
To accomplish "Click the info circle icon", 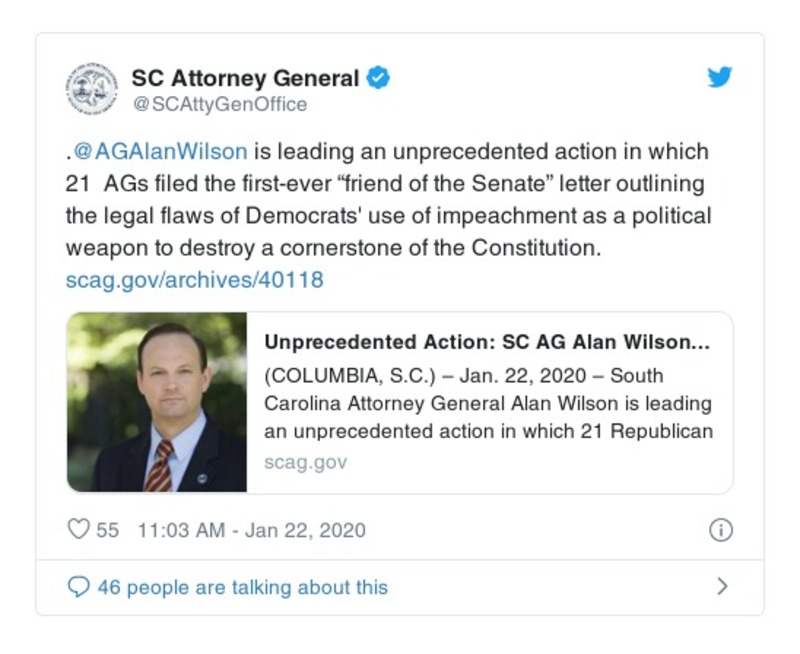I will pos(720,530).
